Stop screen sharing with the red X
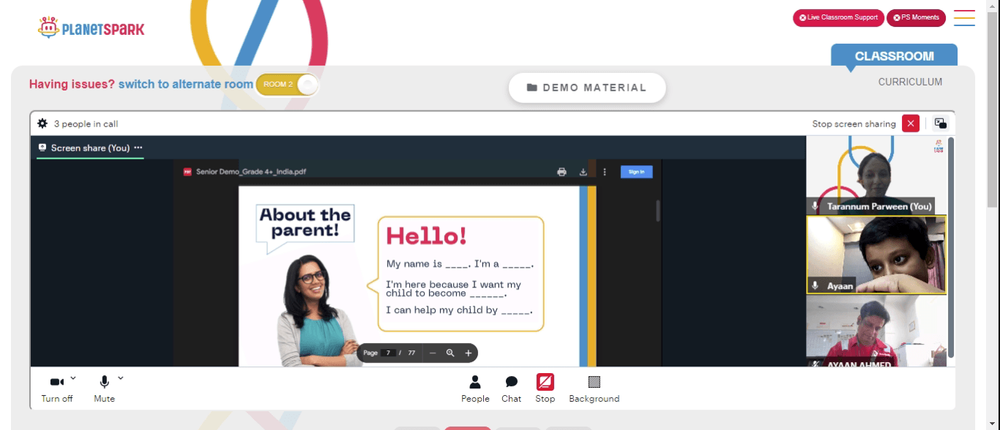This screenshot has width=1000, height=430. (911, 124)
